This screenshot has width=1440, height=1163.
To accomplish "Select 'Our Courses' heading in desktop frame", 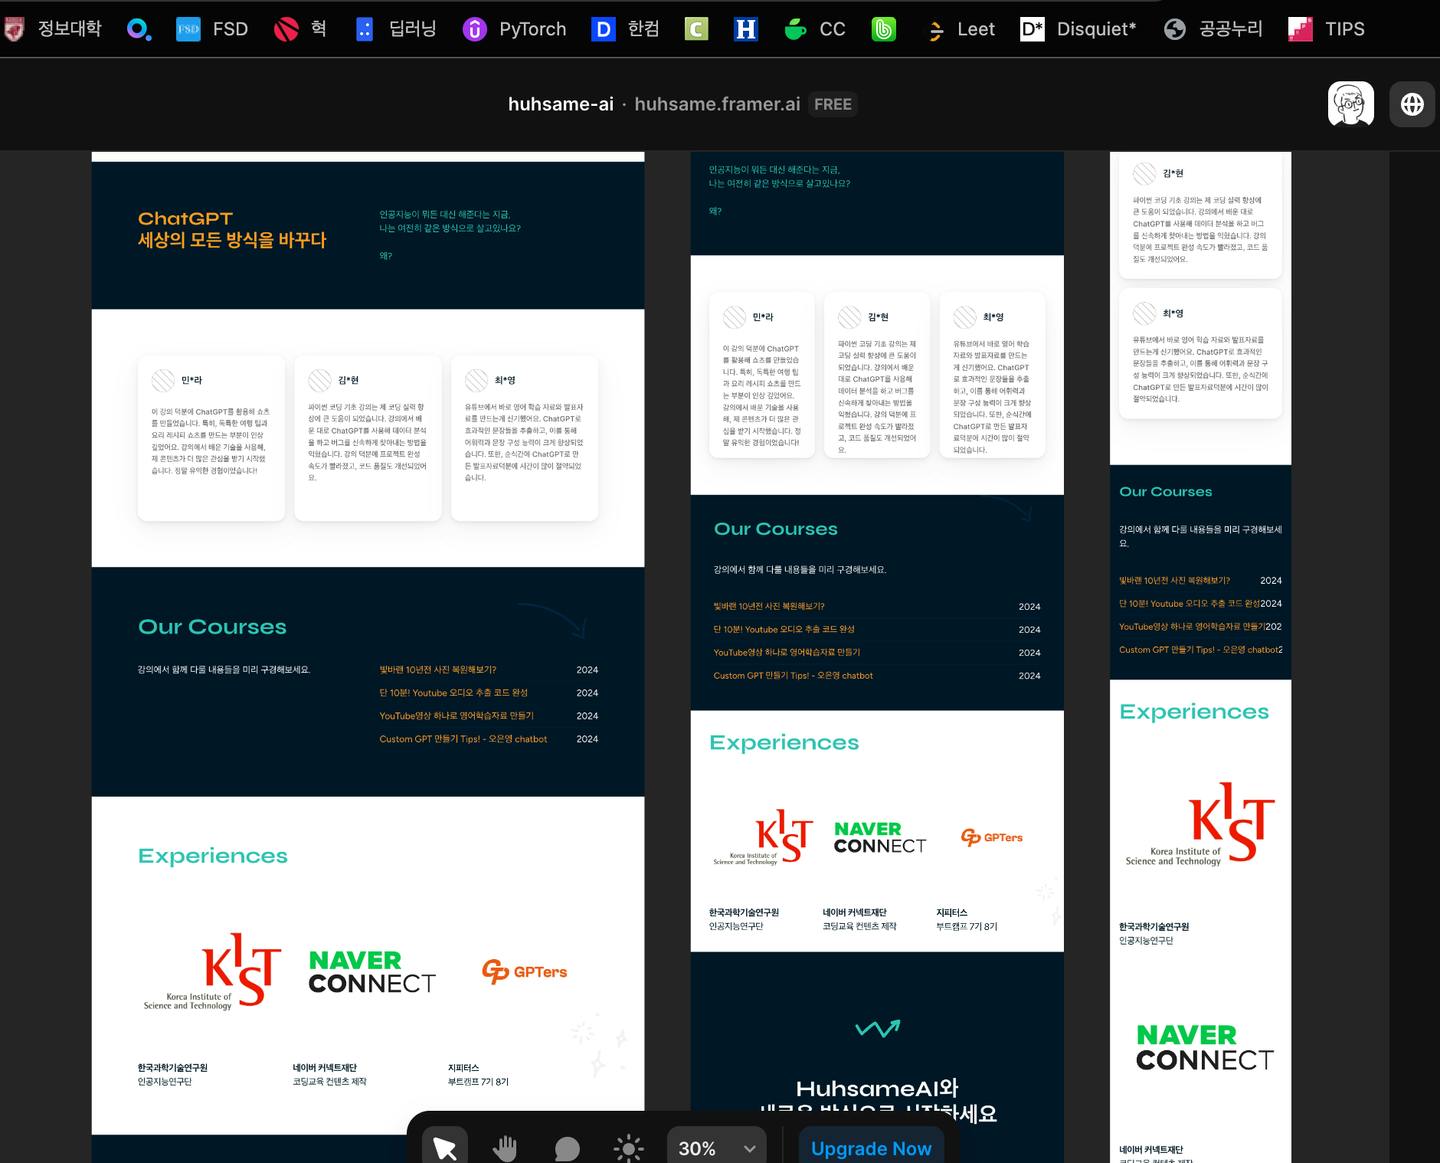I will [212, 627].
